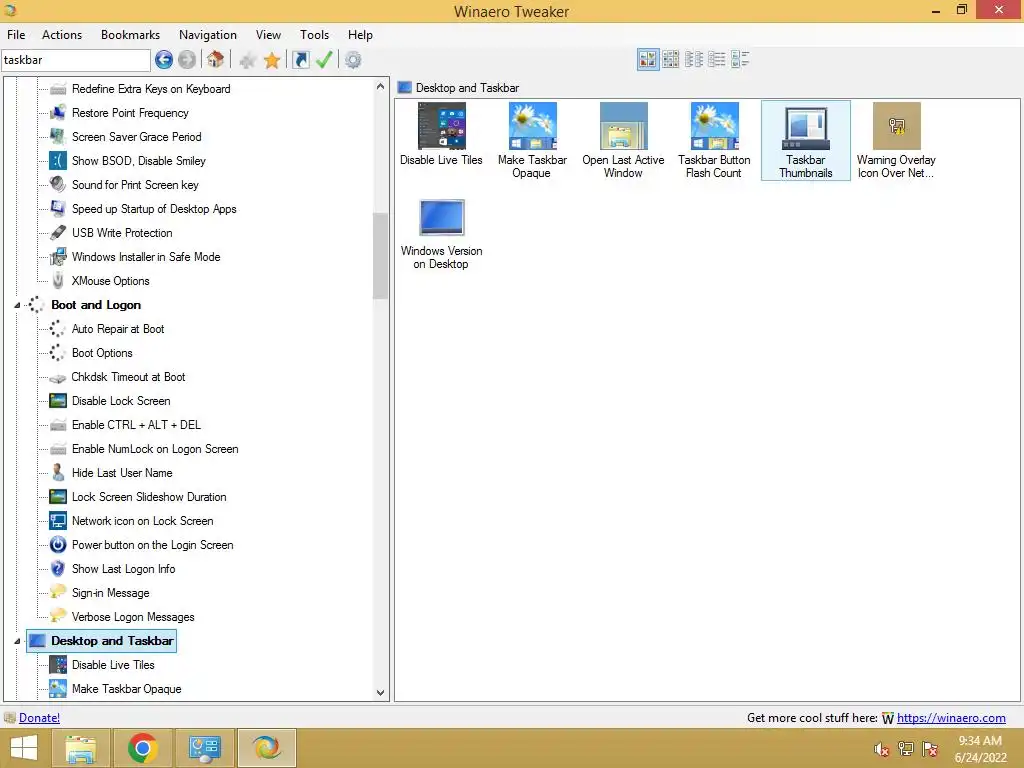Select Windows Installer in Safe Mode
Screen dimensions: 1024x768
[x=146, y=257]
